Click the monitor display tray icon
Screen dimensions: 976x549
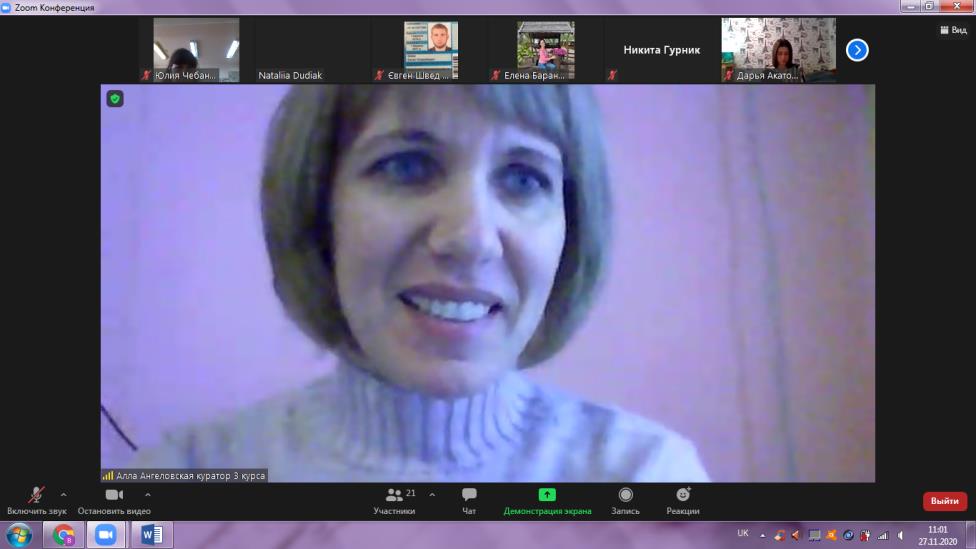click(x=814, y=535)
